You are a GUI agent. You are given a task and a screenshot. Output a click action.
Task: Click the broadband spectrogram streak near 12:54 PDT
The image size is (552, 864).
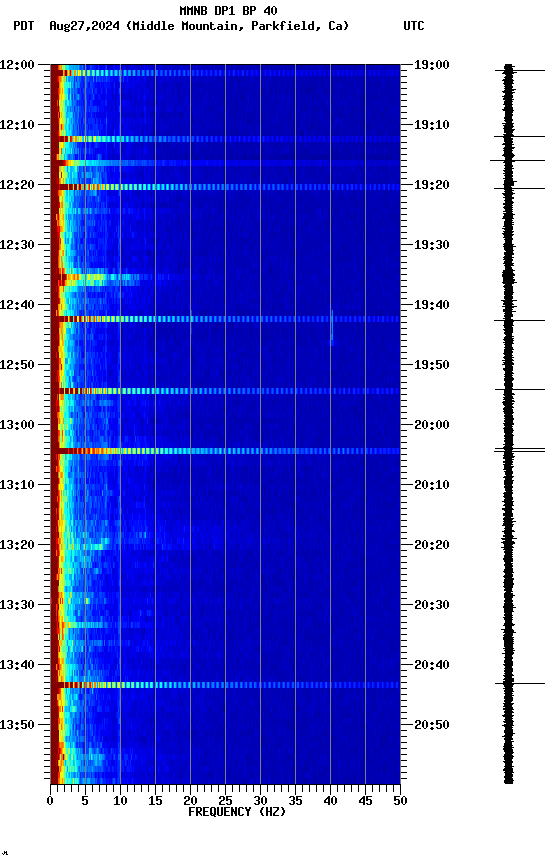pos(225,391)
